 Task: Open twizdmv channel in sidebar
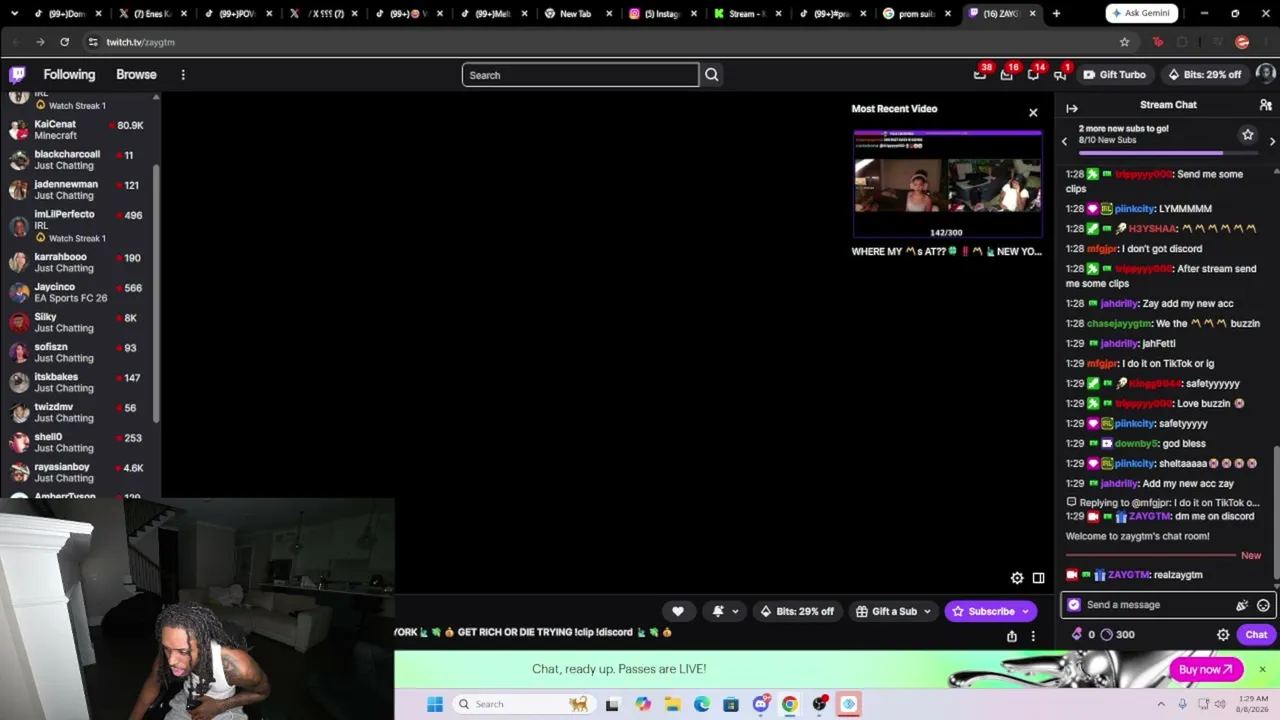pyautogui.click(x=80, y=412)
